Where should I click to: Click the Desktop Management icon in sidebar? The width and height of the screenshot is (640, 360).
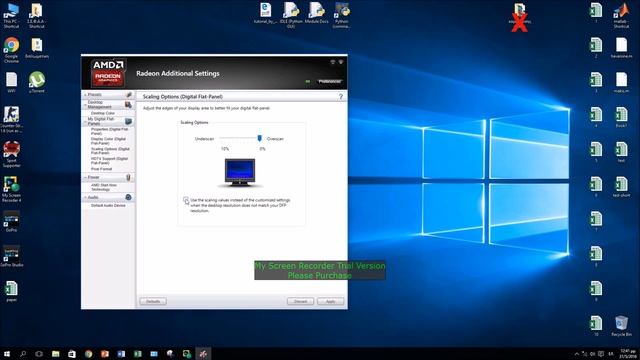point(128,105)
